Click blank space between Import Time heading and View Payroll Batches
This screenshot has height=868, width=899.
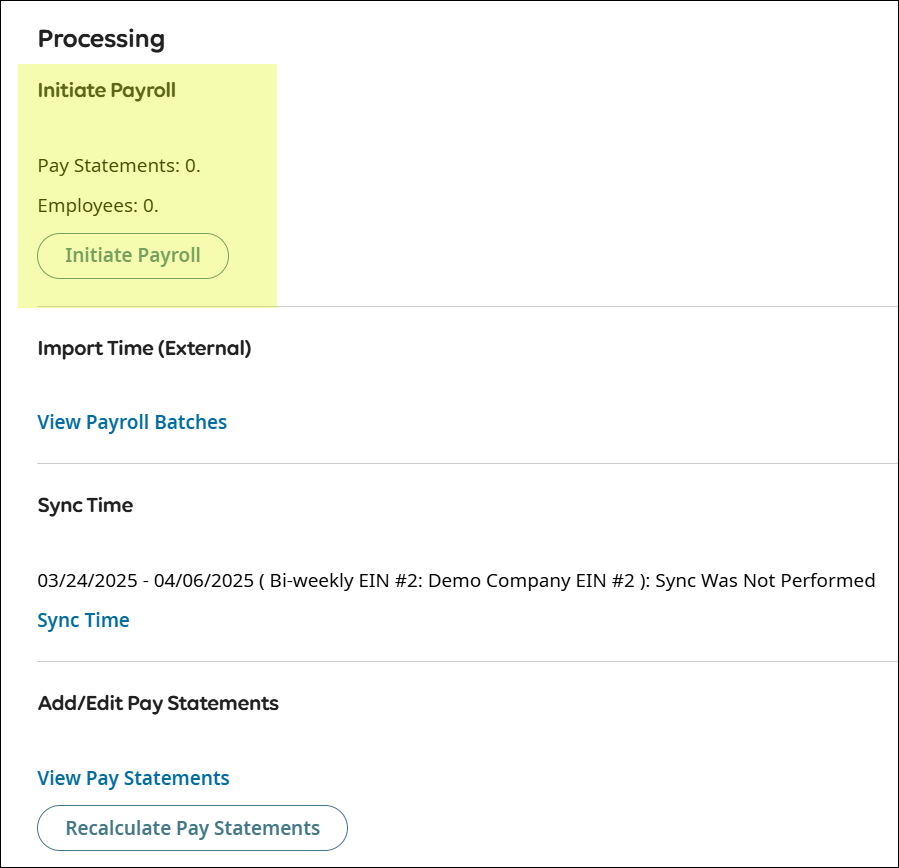tap(140, 385)
